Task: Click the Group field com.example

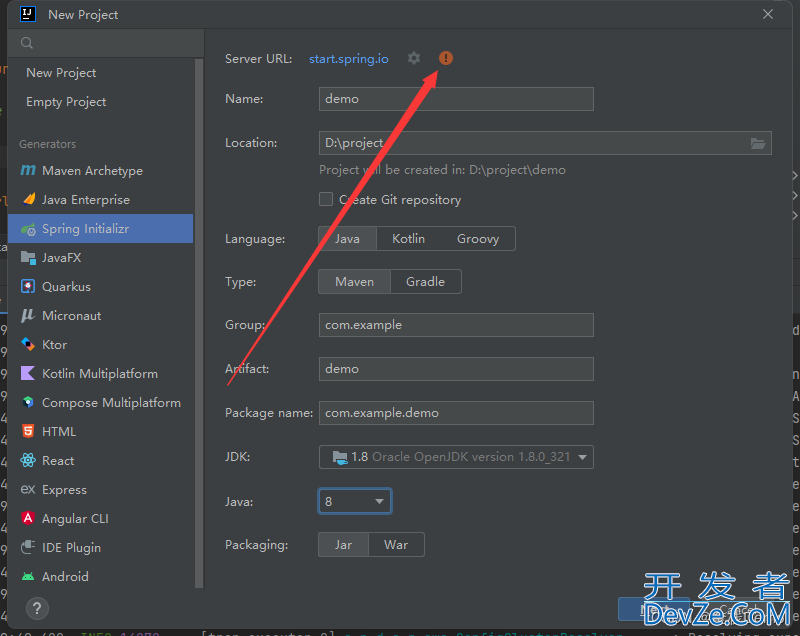Action: (456, 325)
